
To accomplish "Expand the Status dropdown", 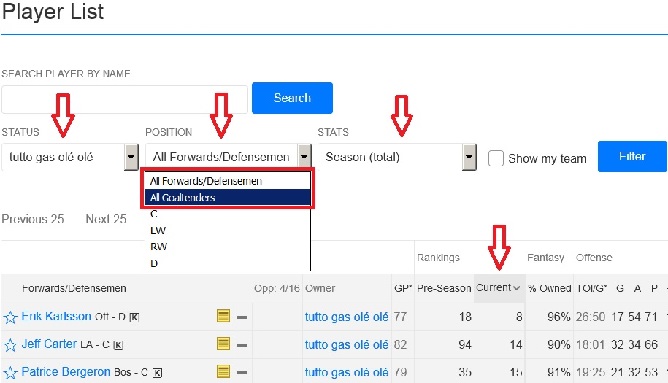I will click(131, 157).
